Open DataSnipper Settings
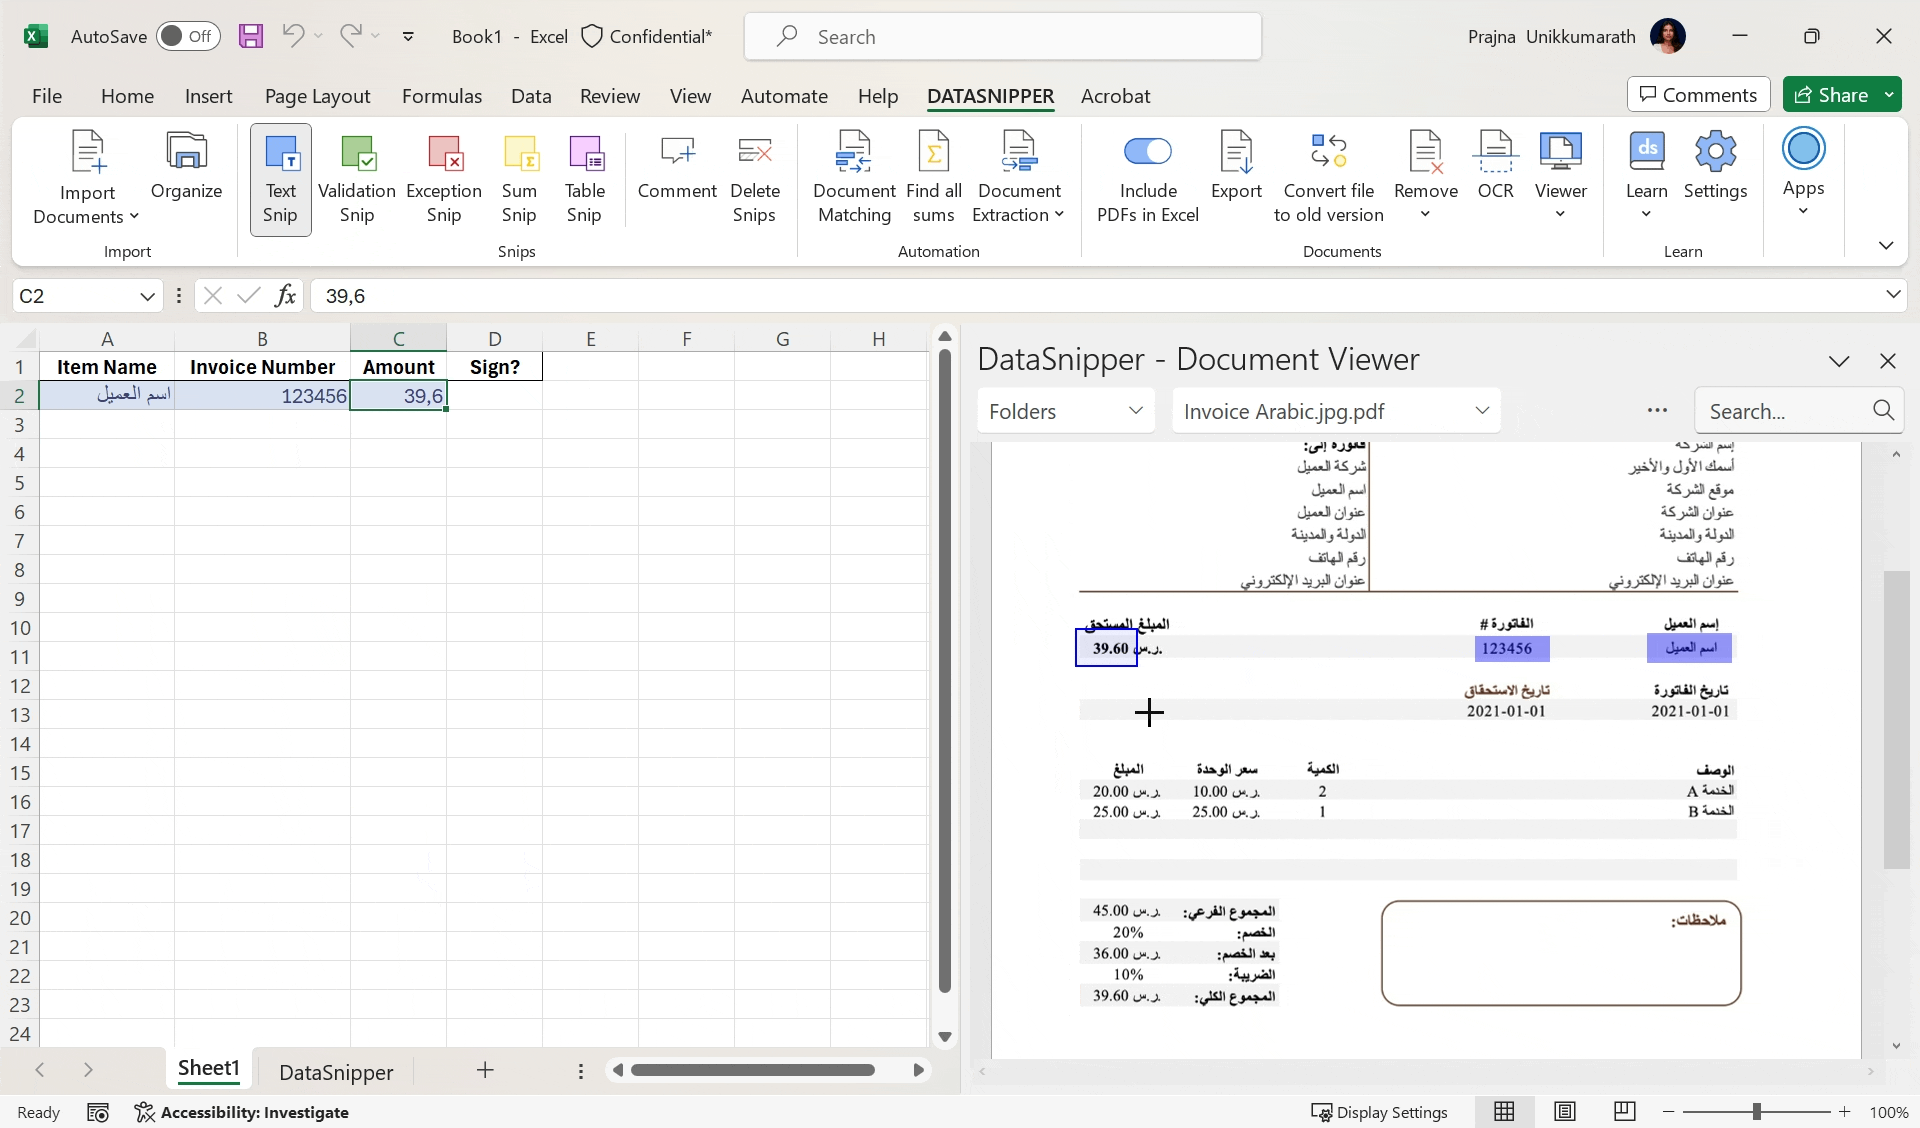The width and height of the screenshot is (1920, 1128). (1716, 166)
